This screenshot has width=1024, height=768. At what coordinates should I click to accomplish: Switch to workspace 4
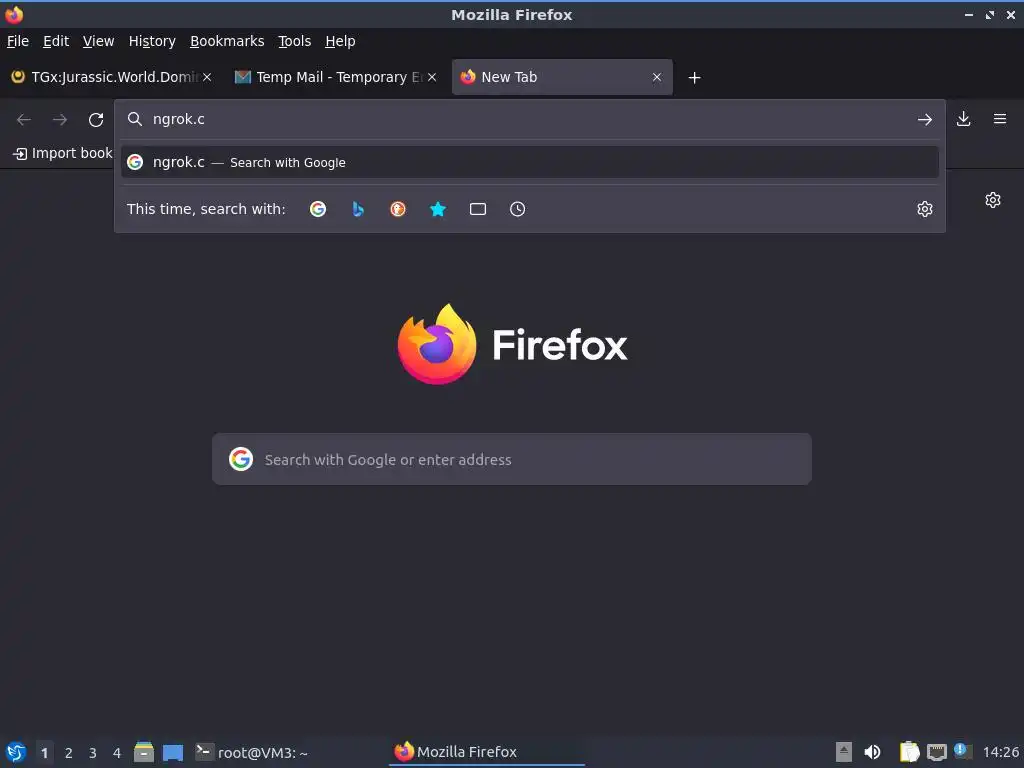click(117, 753)
